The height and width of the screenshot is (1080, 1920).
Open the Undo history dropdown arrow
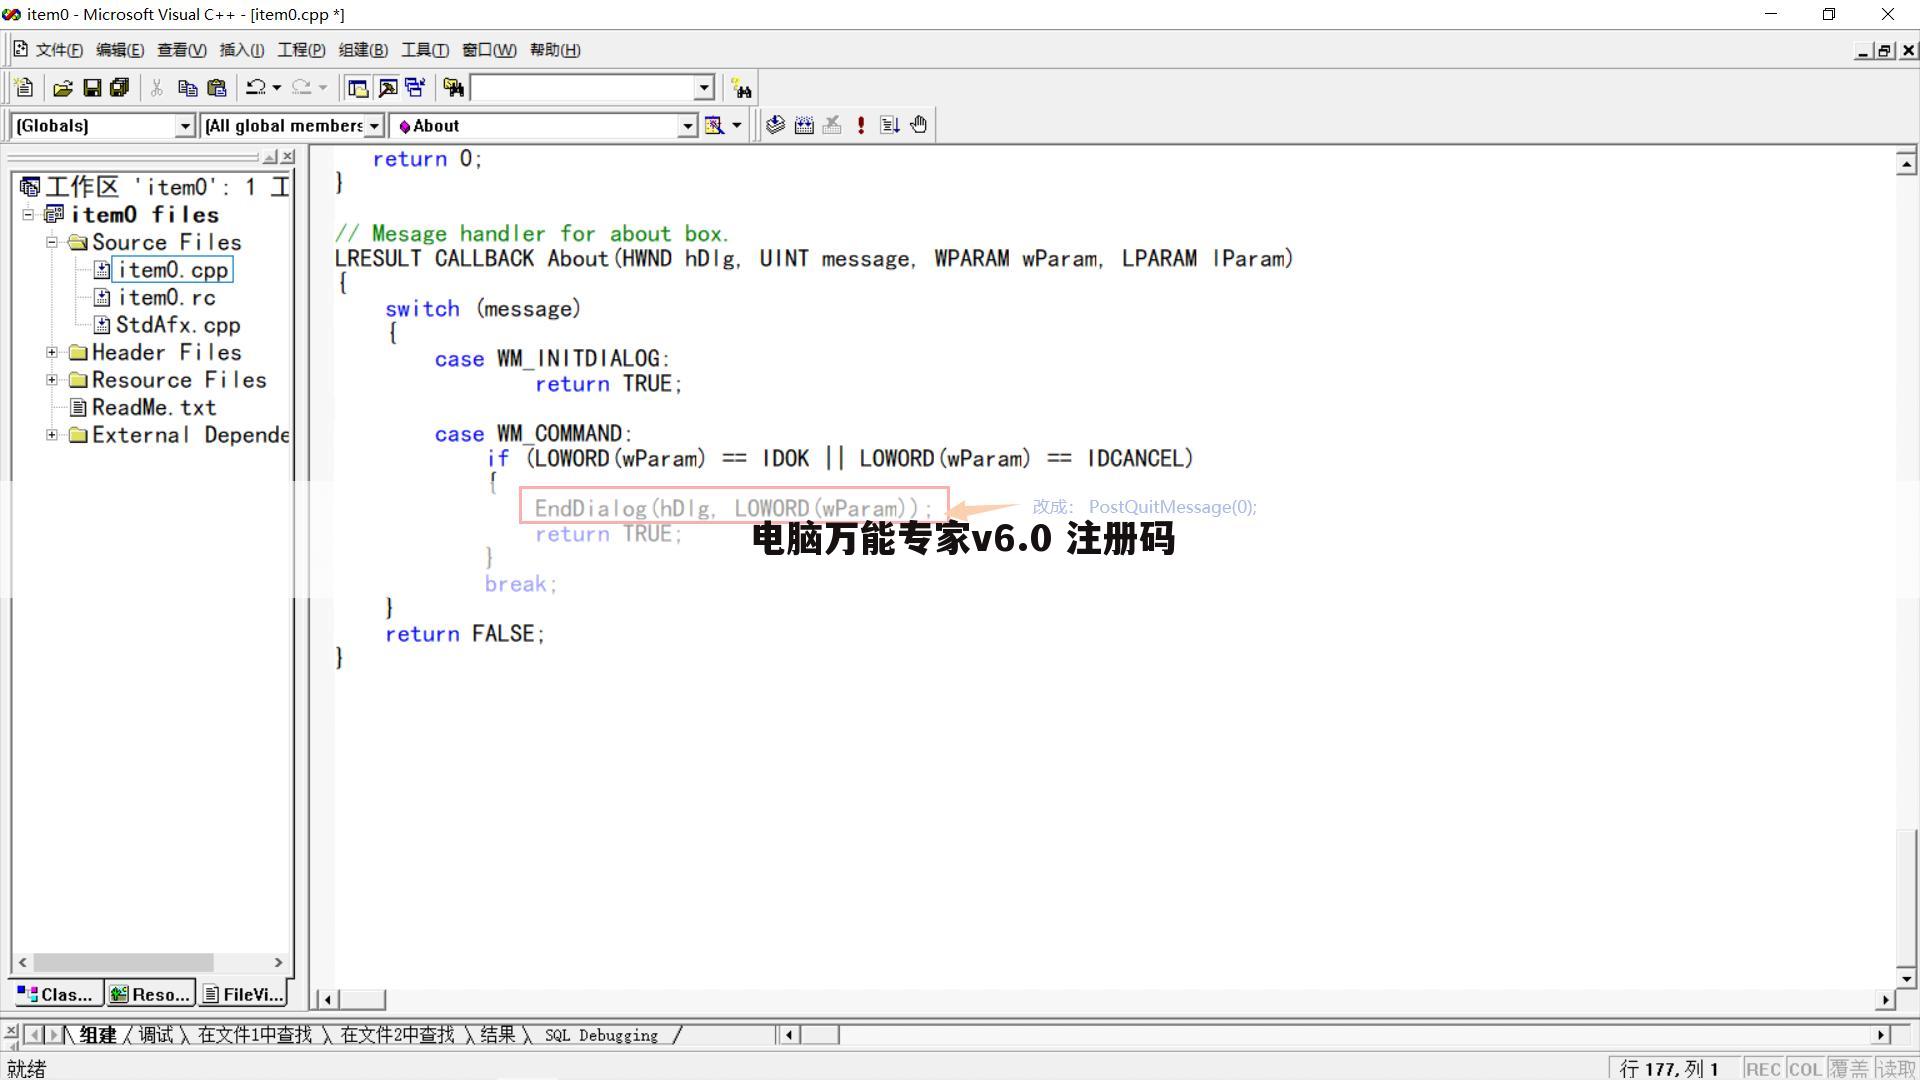(277, 88)
